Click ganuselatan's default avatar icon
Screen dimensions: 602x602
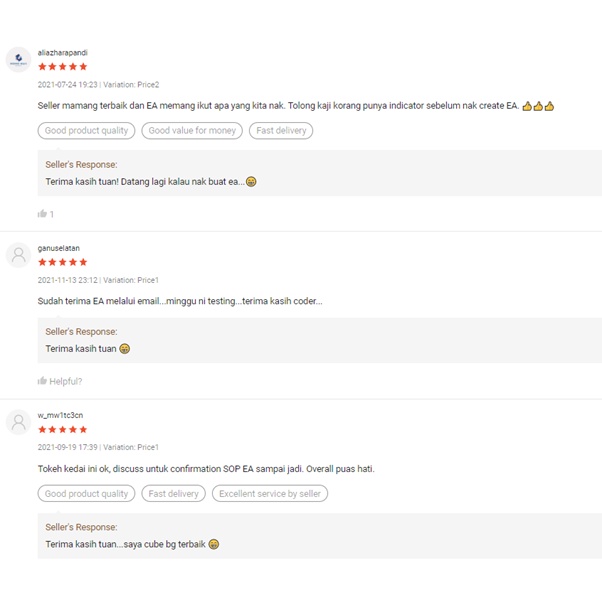click(18, 255)
